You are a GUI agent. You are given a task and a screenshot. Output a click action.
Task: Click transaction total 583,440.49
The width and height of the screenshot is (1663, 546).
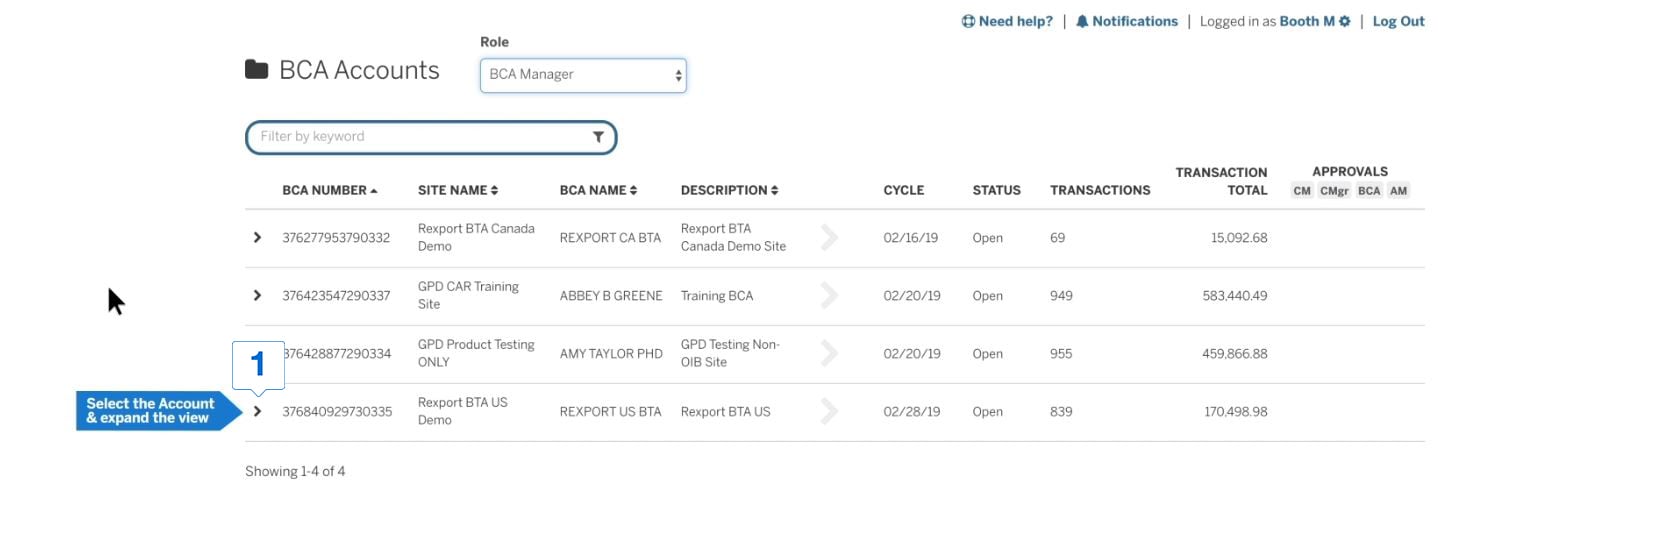1234,296
